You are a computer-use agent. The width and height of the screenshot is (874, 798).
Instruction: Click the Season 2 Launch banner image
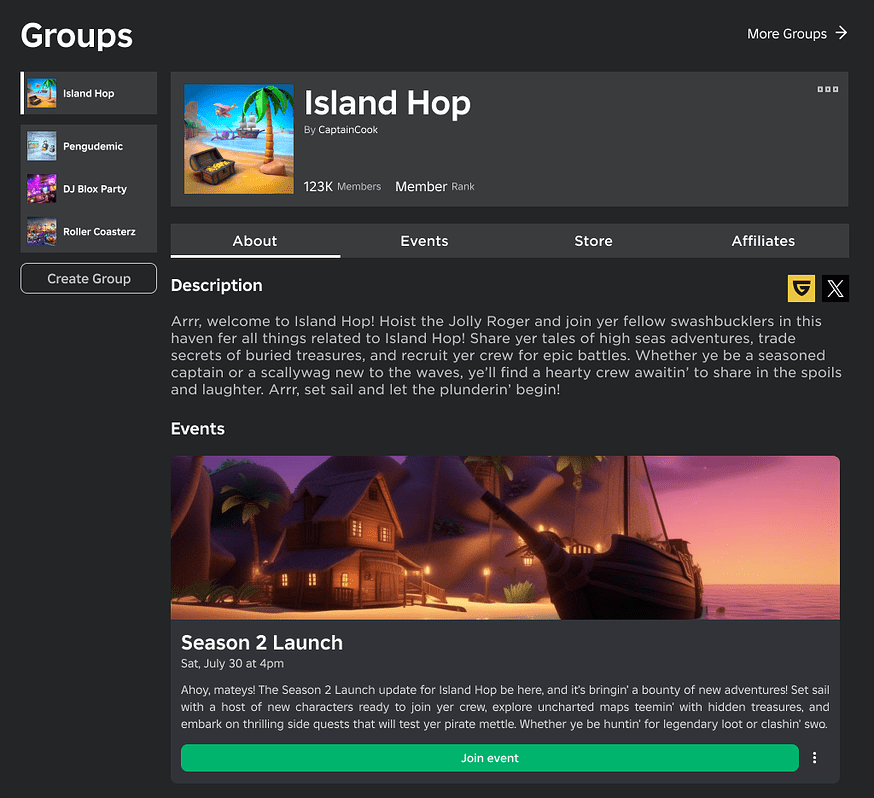(x=505, y=537)
